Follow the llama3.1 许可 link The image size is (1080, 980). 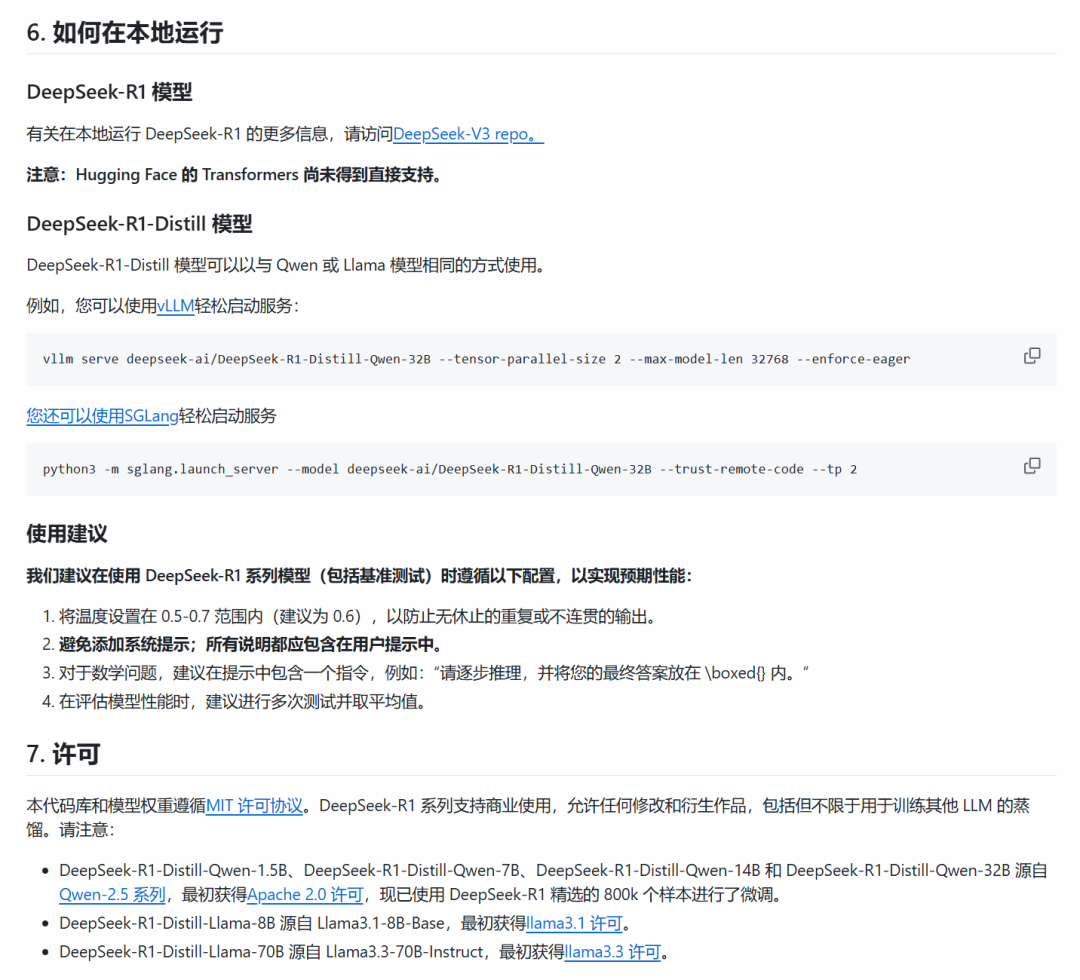pos(575,923)
